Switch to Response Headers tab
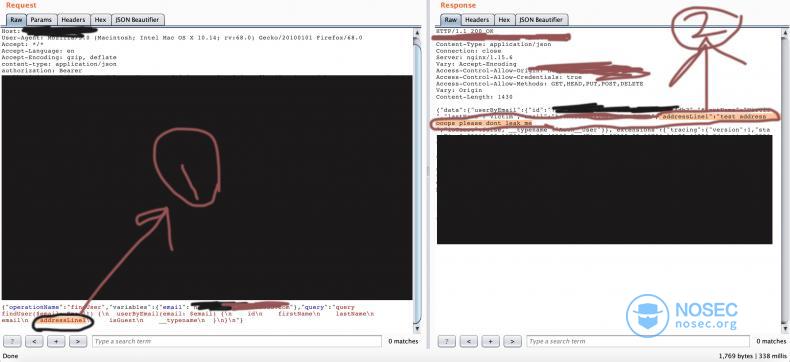The image size is (790, 362). pos(477,20)
